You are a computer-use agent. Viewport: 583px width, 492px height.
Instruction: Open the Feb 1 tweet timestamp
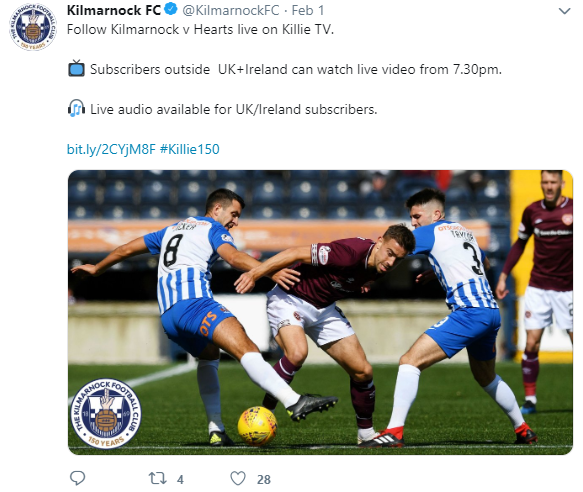point(307,10)
